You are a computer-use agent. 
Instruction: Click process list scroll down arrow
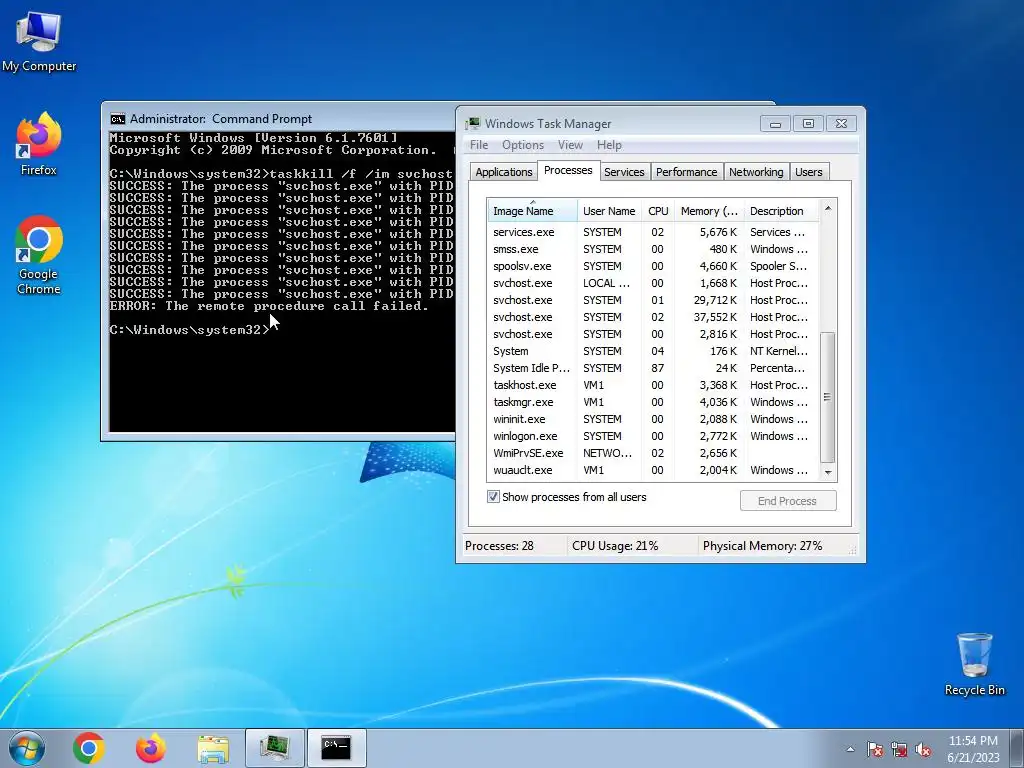[x=827, y=472]
